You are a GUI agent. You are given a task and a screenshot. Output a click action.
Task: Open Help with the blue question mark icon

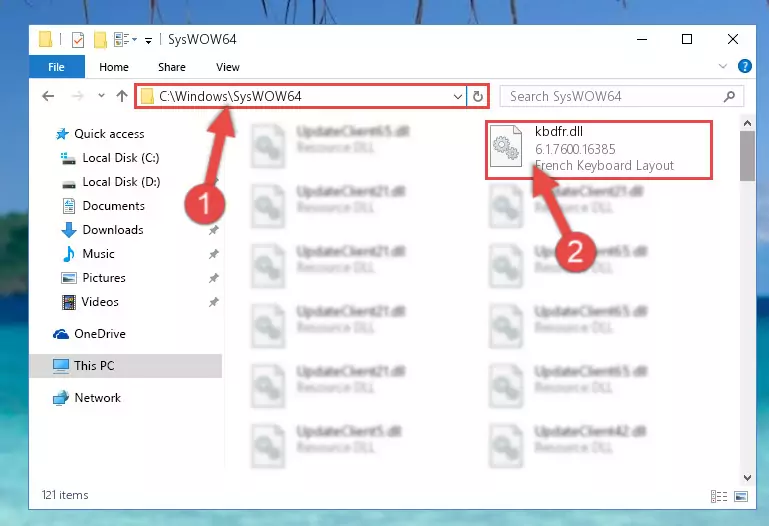tap(744, 66)
